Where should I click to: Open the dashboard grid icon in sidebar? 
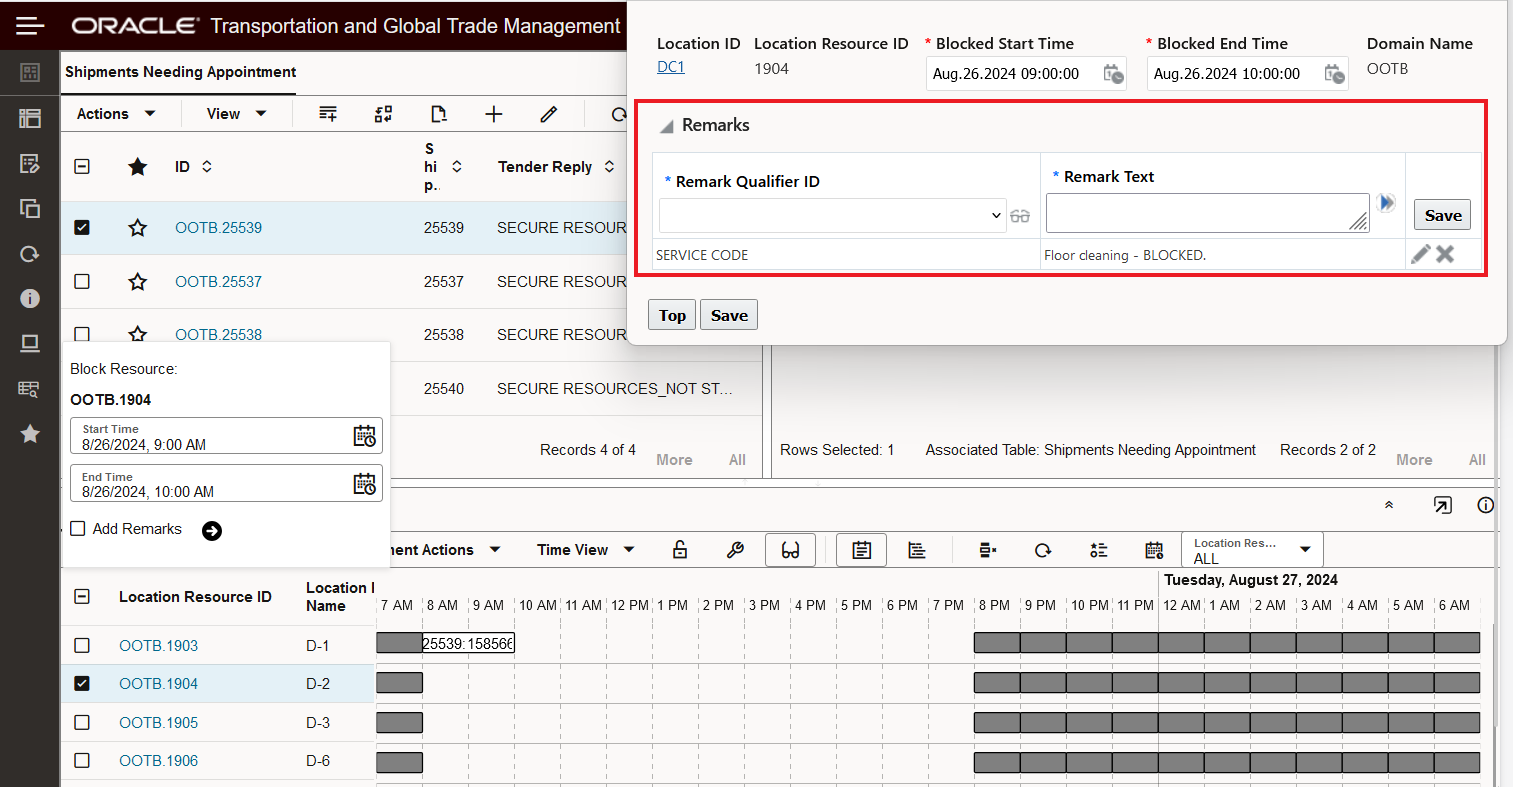[x=30, y=72]
